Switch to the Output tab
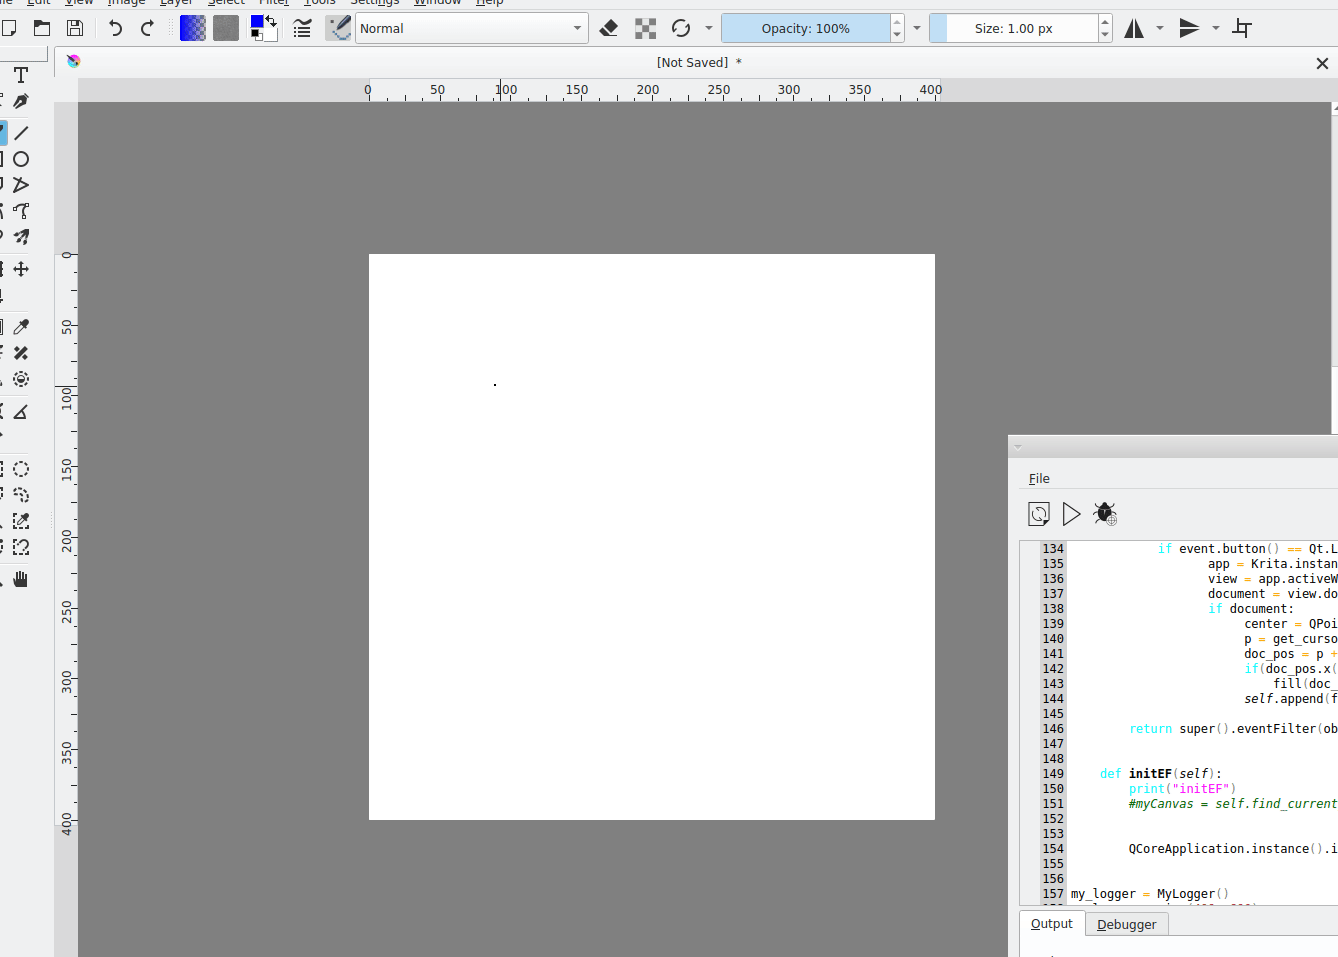The height and width of the screenshot is (957, 1338). point(1051,924)
